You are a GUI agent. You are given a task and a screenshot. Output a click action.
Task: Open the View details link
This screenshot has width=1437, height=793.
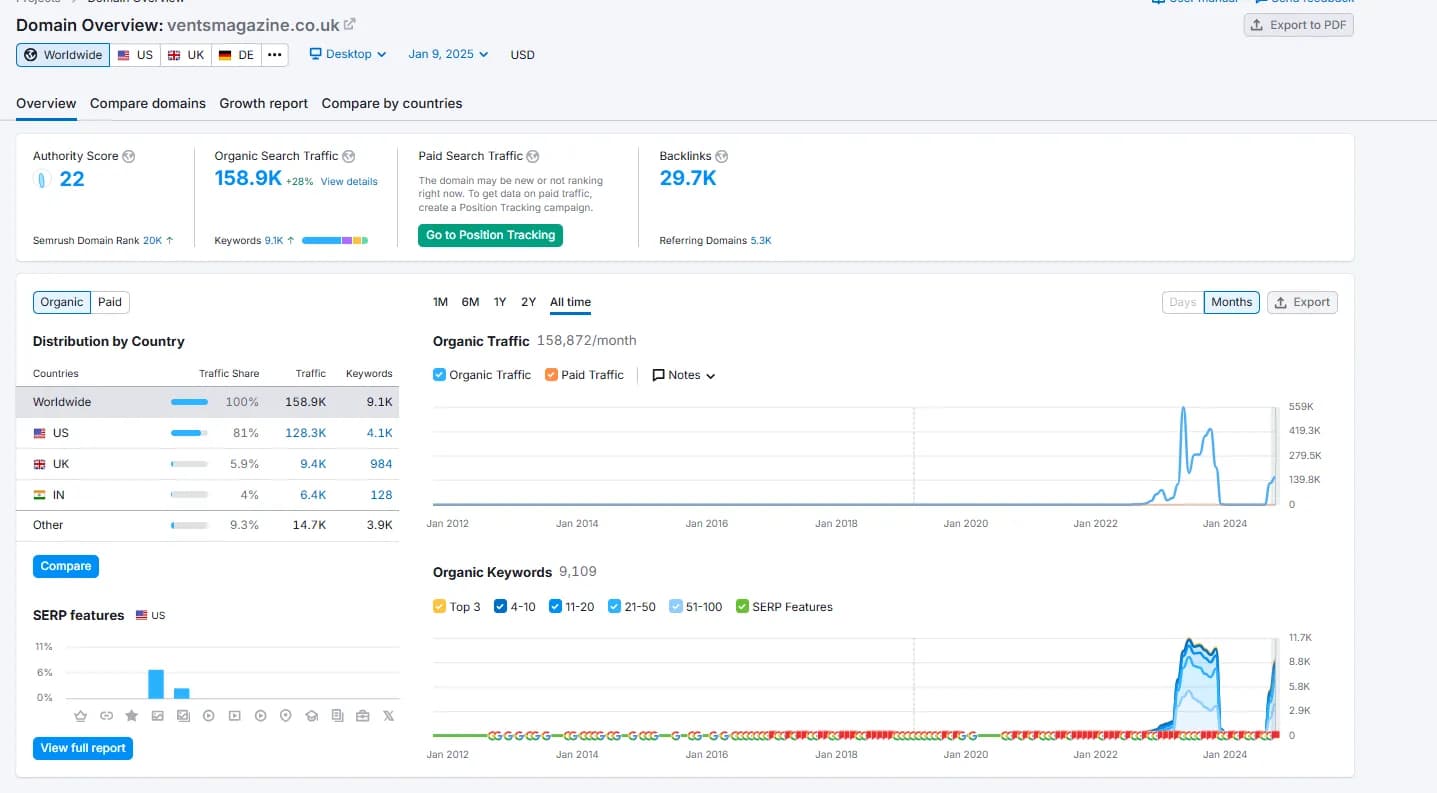[349, 182]
